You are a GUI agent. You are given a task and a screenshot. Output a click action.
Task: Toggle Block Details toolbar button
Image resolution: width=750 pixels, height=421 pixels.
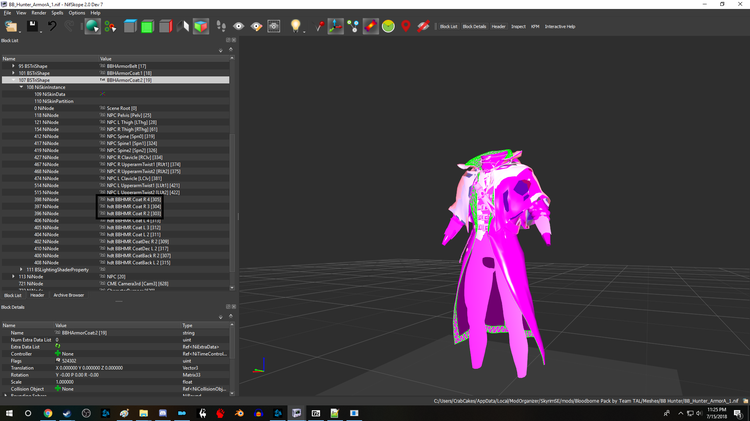coord(474,27)
